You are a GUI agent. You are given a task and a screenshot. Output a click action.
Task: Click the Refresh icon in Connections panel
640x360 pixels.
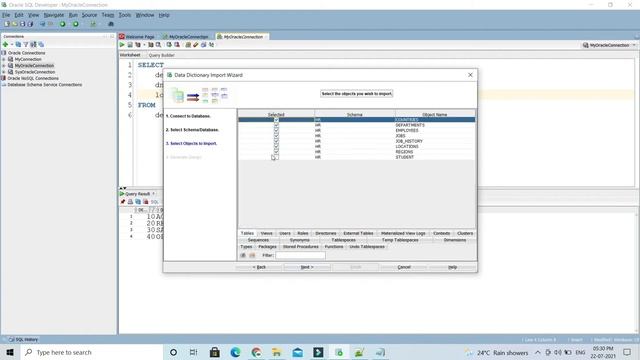click(18, 44)
